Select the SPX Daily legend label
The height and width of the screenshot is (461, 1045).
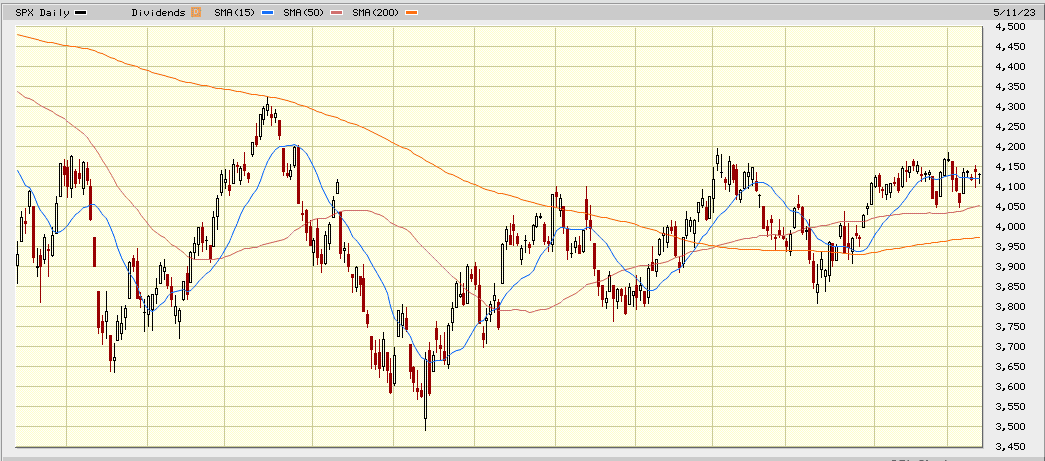coord(43,12)
